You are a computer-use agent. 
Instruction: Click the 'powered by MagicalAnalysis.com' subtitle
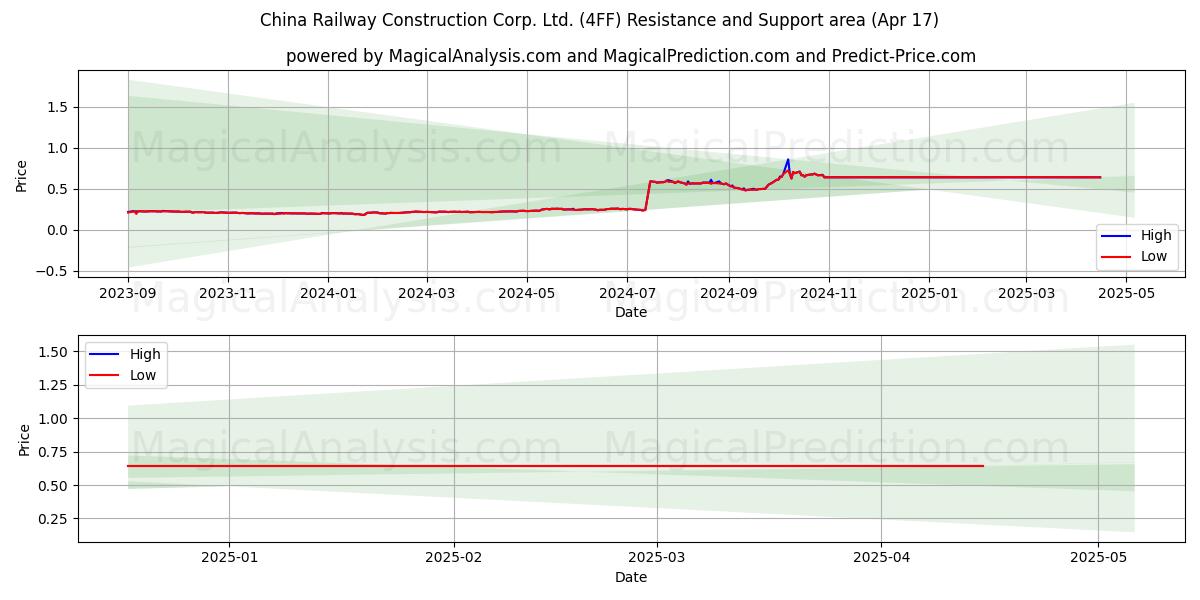pos(631,56)
